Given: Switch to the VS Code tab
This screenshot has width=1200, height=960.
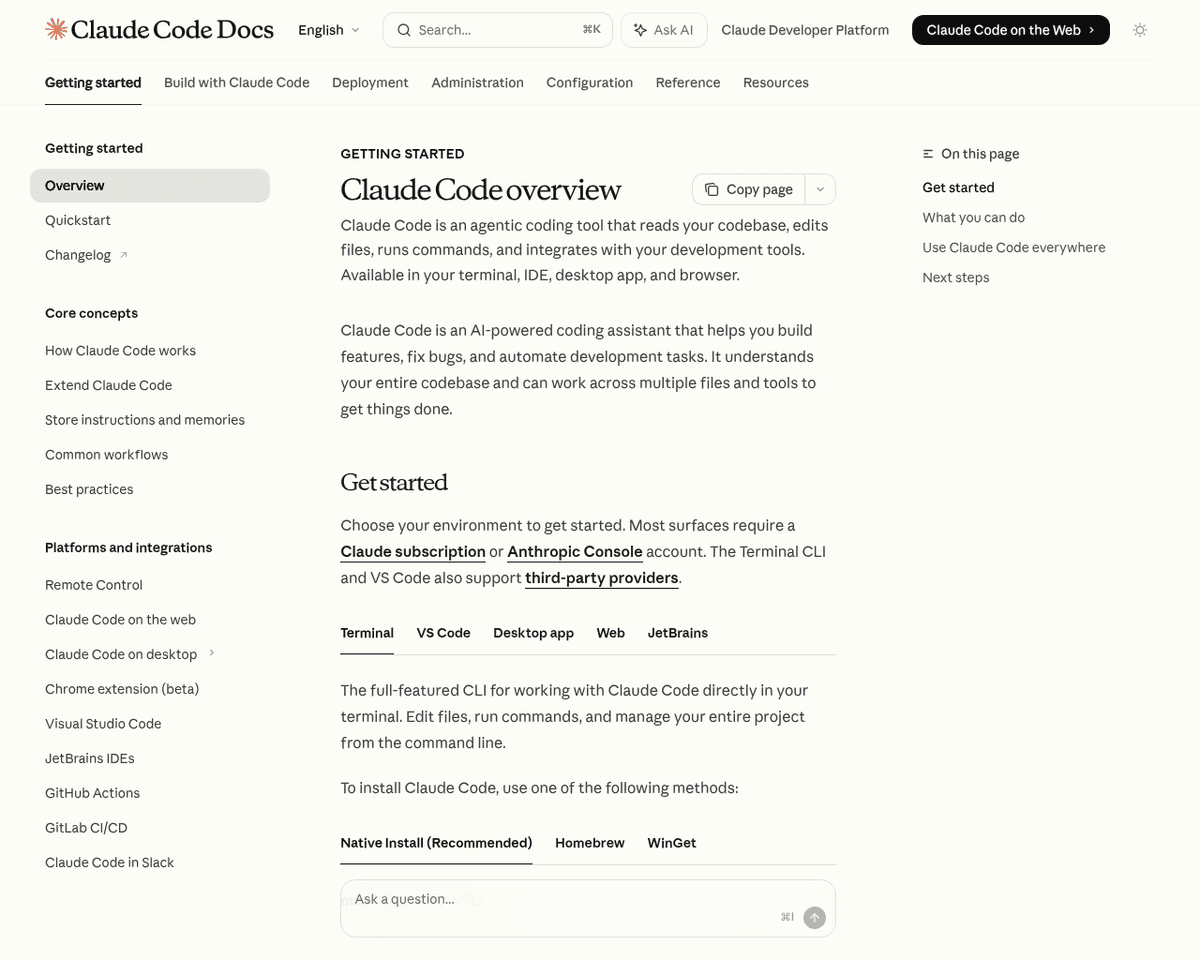Looking at the screenshot, I should click(x=443, y=633).
